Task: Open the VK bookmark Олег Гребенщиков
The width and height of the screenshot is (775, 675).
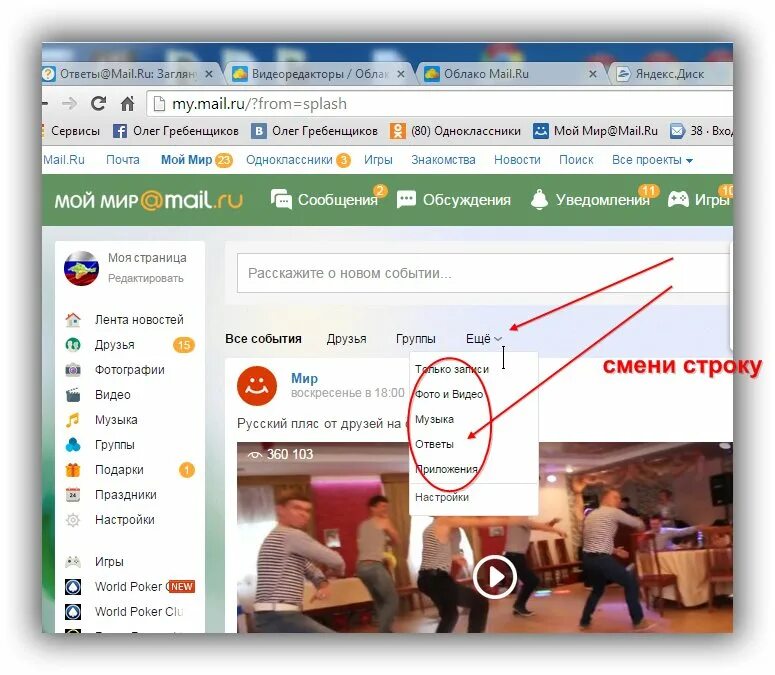Action: (x=315, y=131)
